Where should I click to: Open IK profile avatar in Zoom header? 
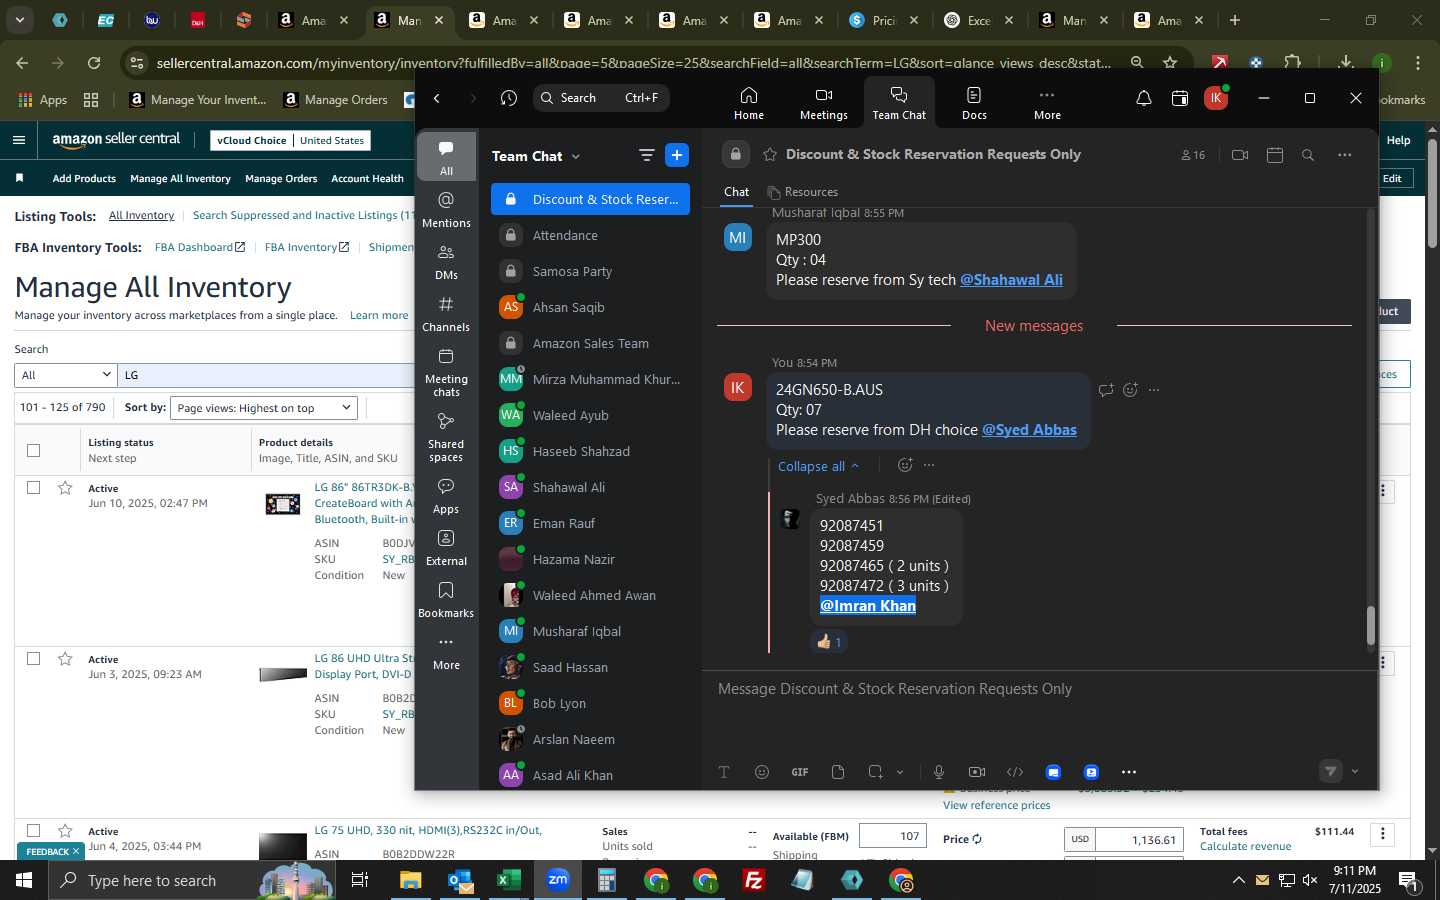[x=1216, y=98]
